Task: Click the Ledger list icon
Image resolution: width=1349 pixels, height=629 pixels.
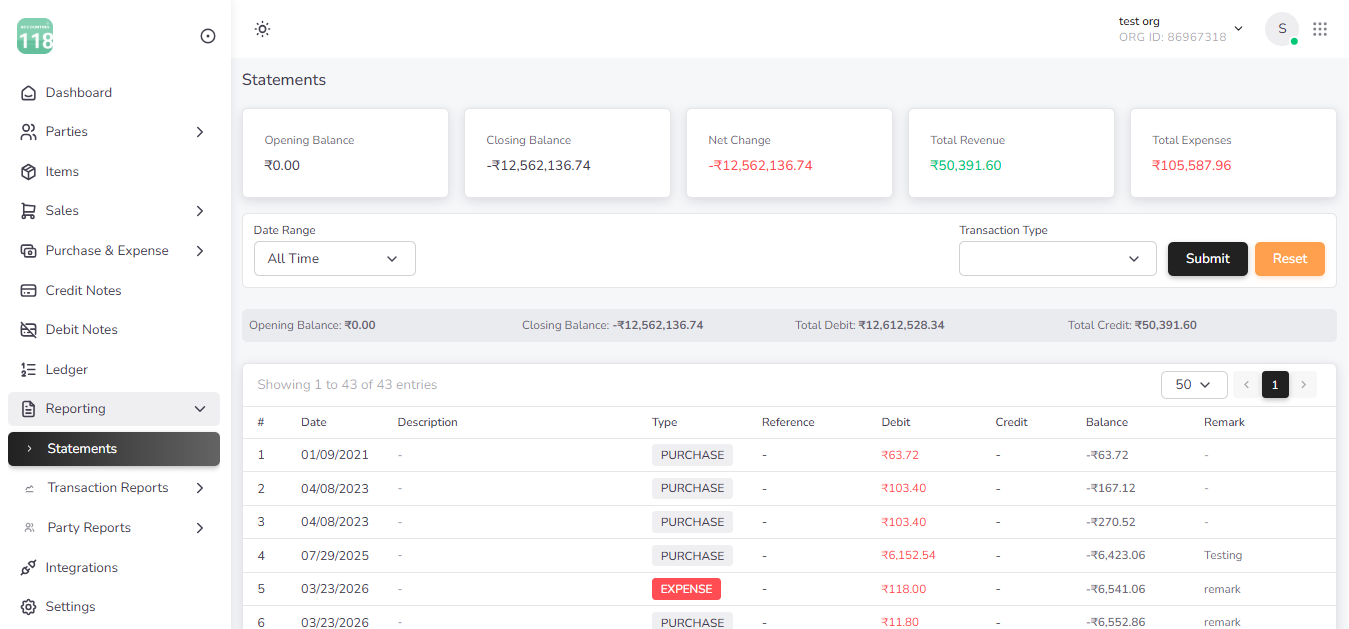Action: [x=28, y=370]
